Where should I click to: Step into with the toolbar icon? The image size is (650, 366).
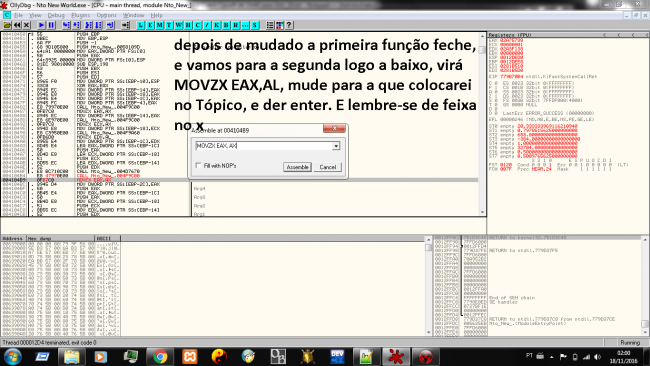tap(66, 25)
